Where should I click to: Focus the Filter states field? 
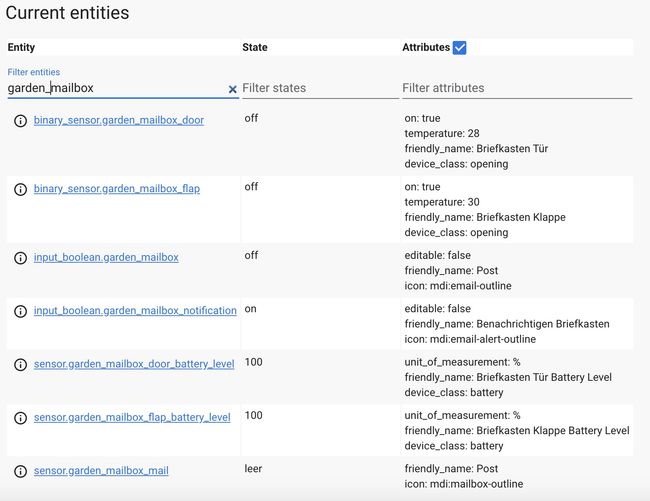click(320, 88)
